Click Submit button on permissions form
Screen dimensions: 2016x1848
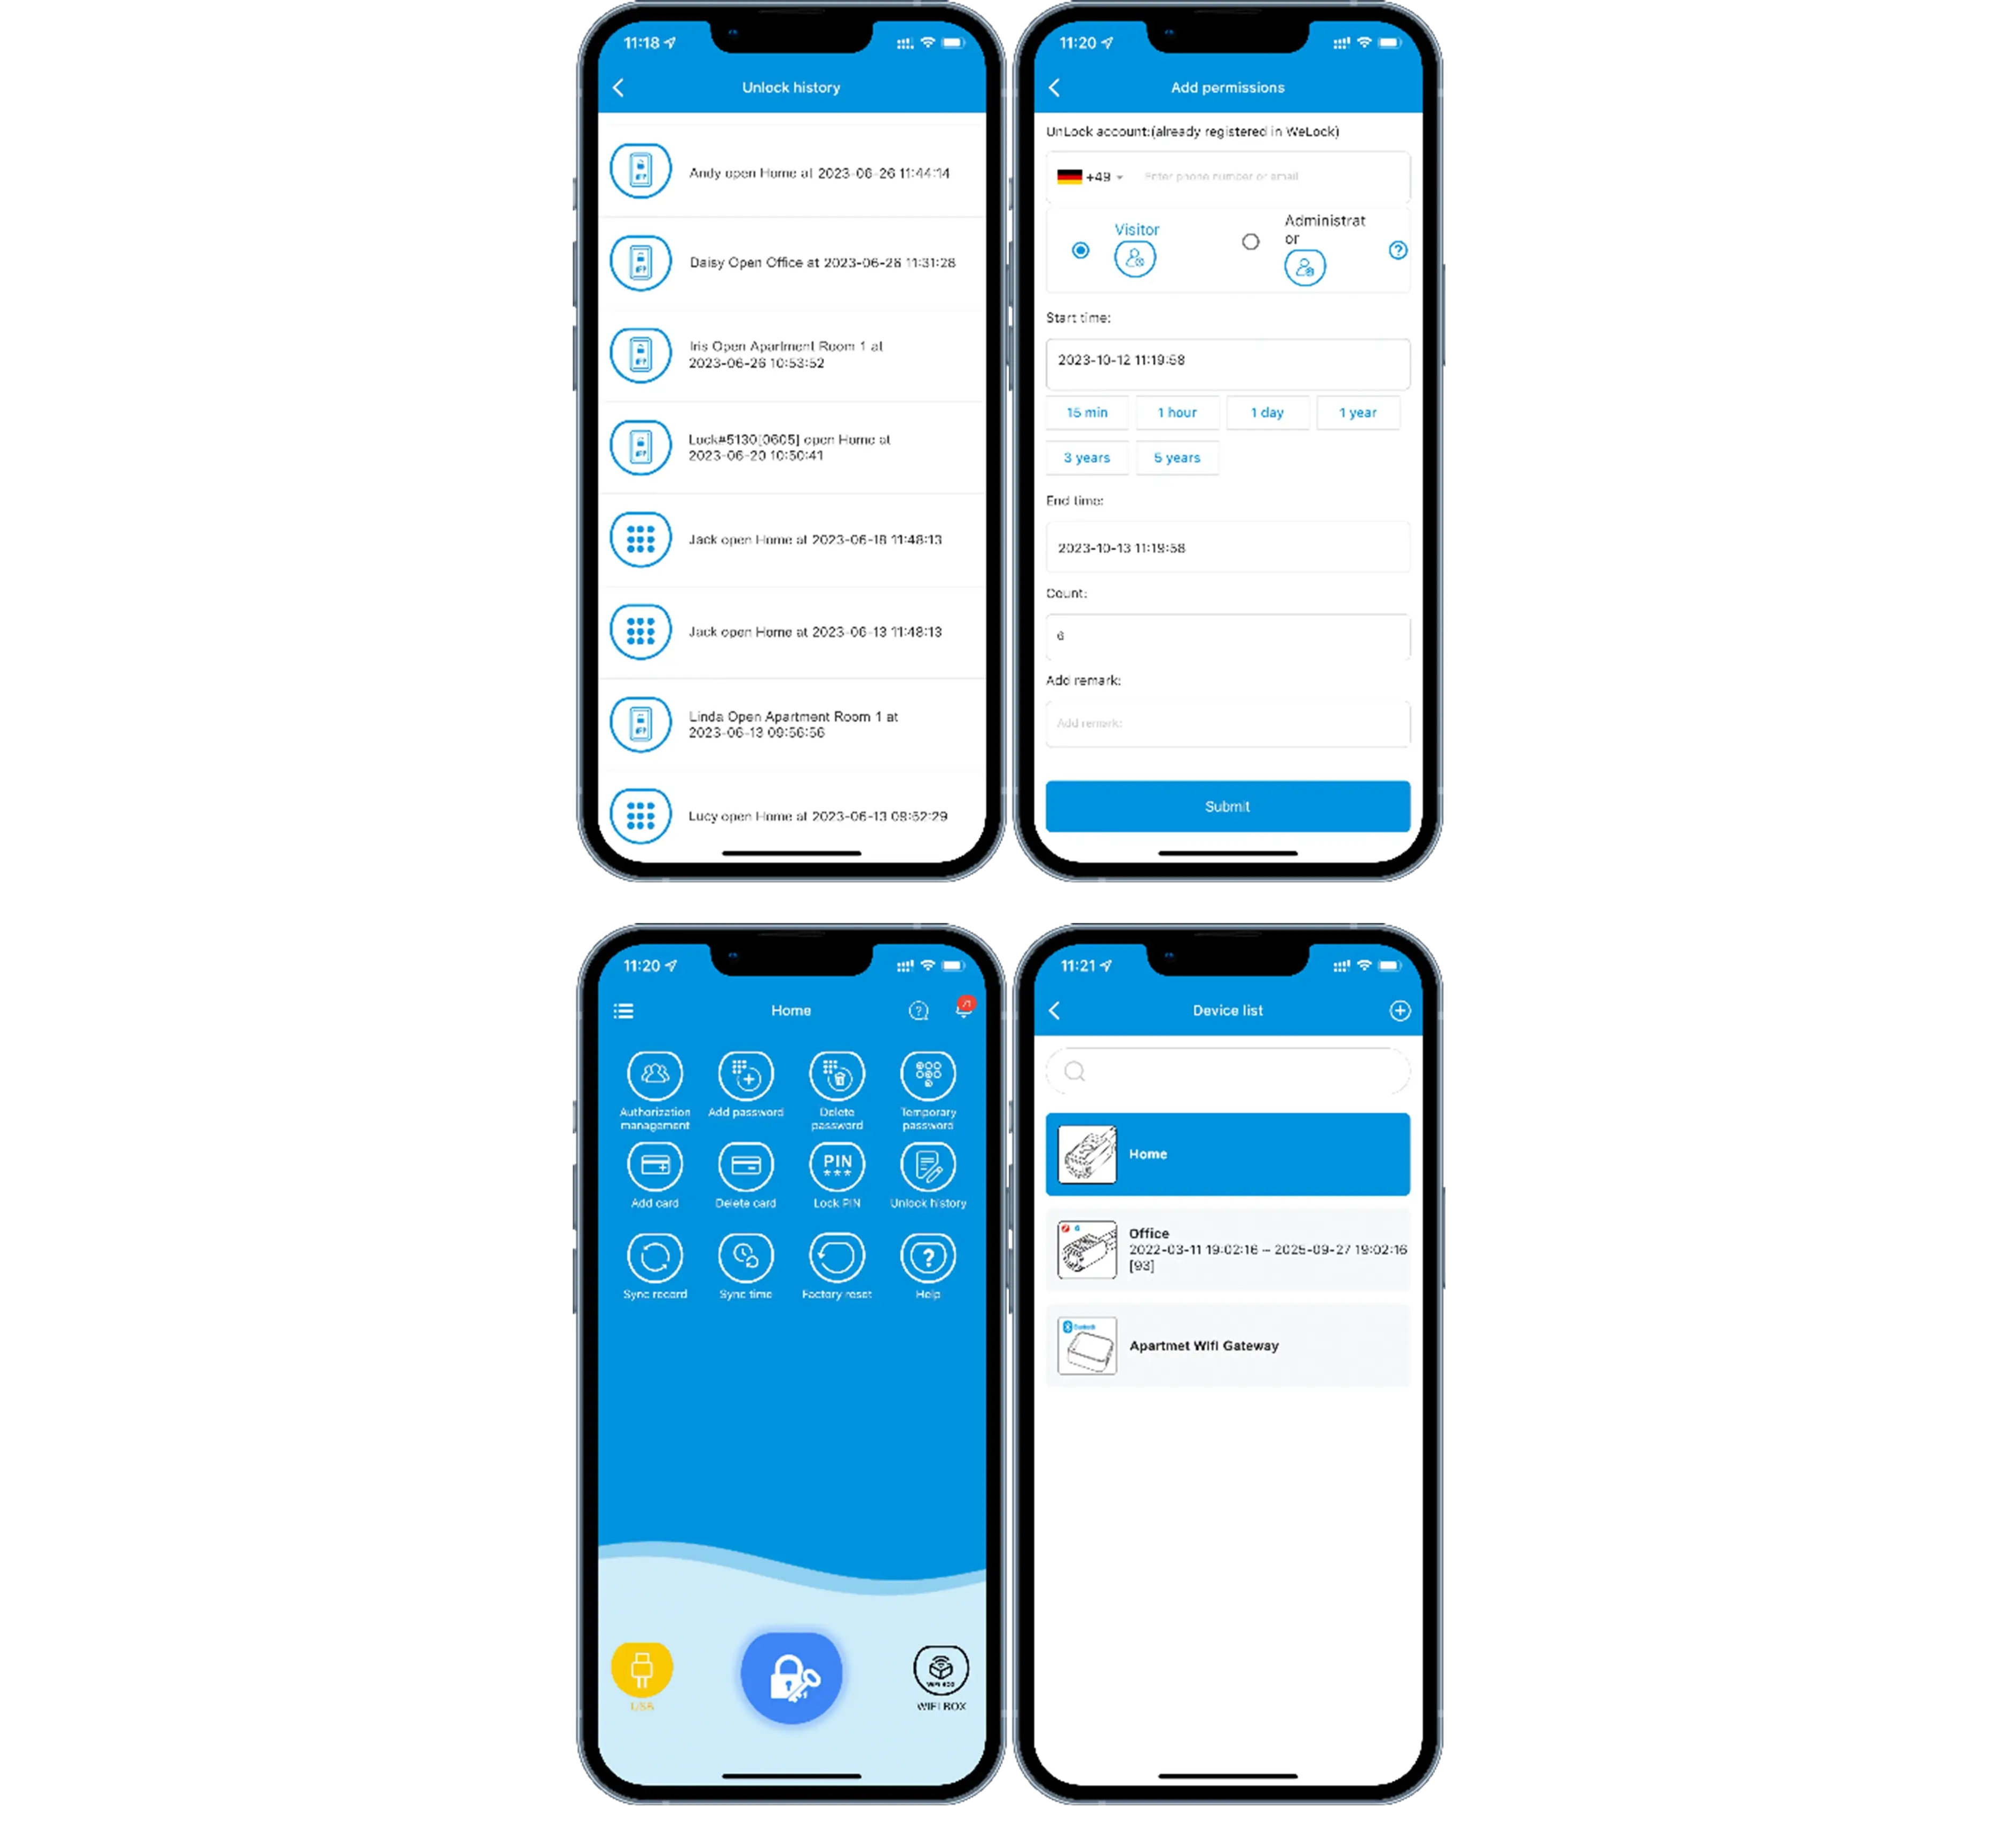pos(1224,807)
